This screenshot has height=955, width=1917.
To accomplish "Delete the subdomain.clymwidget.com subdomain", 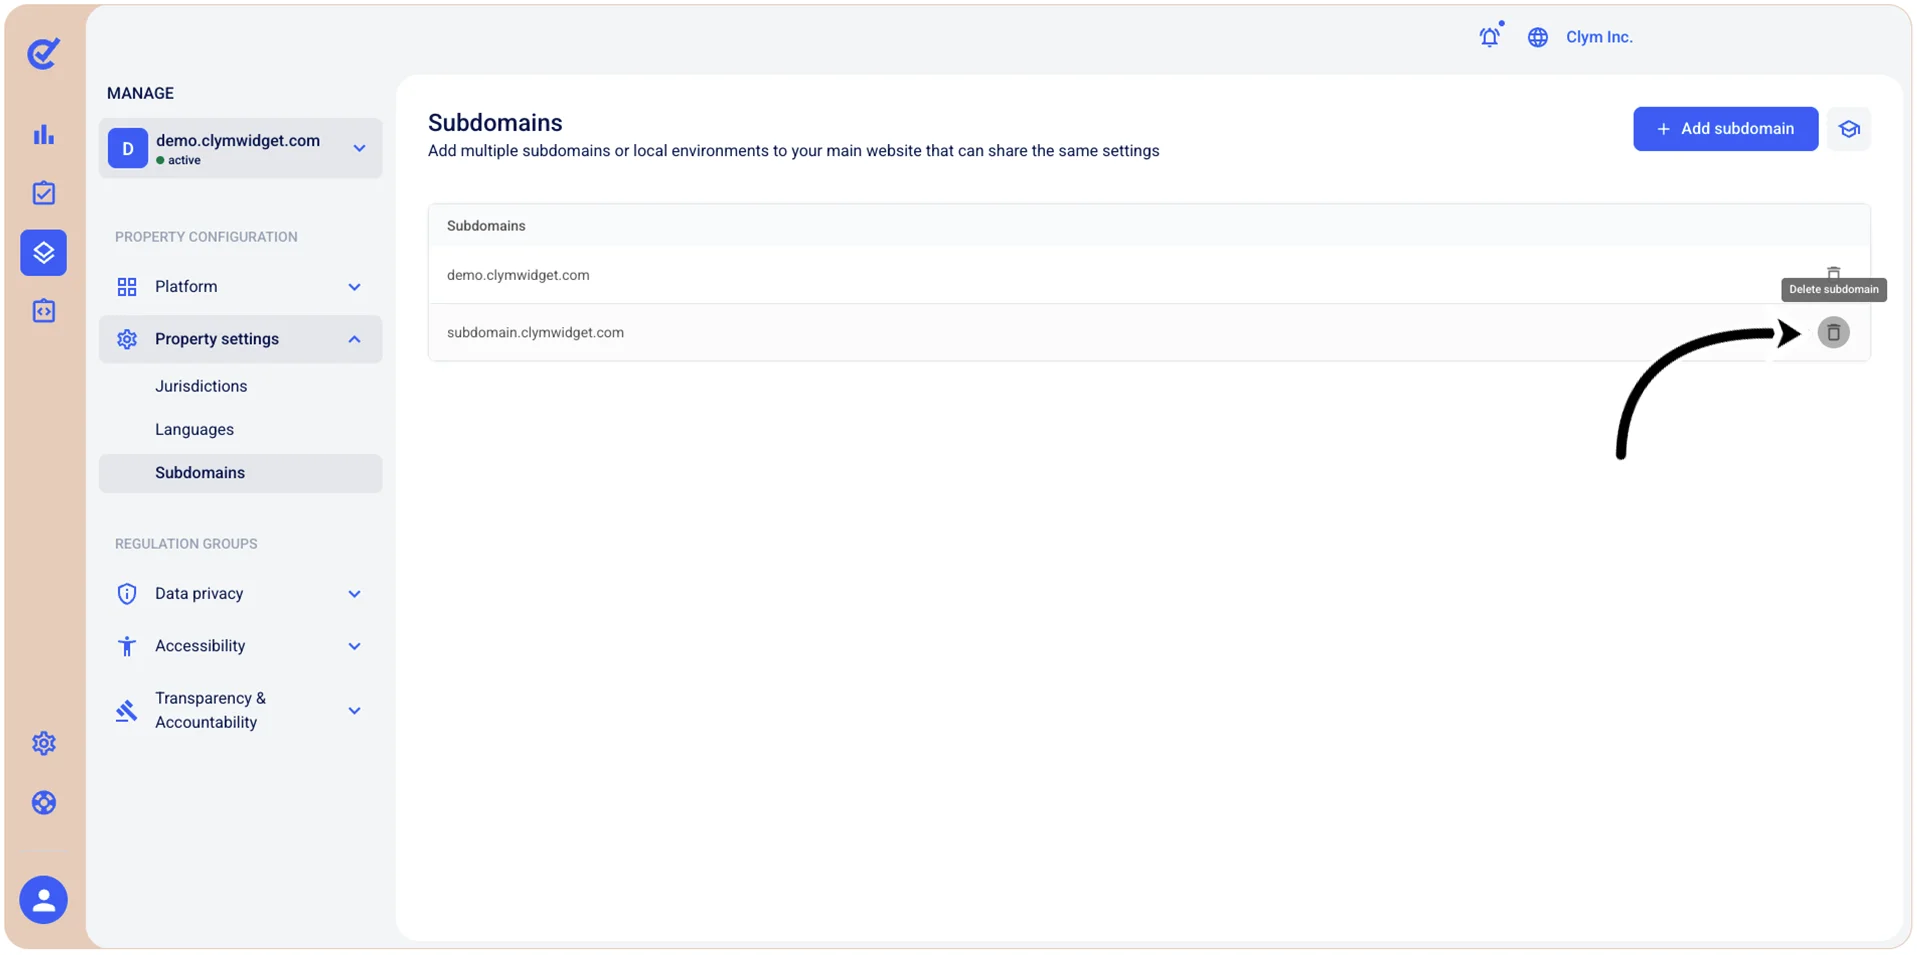I will 1833,332.
